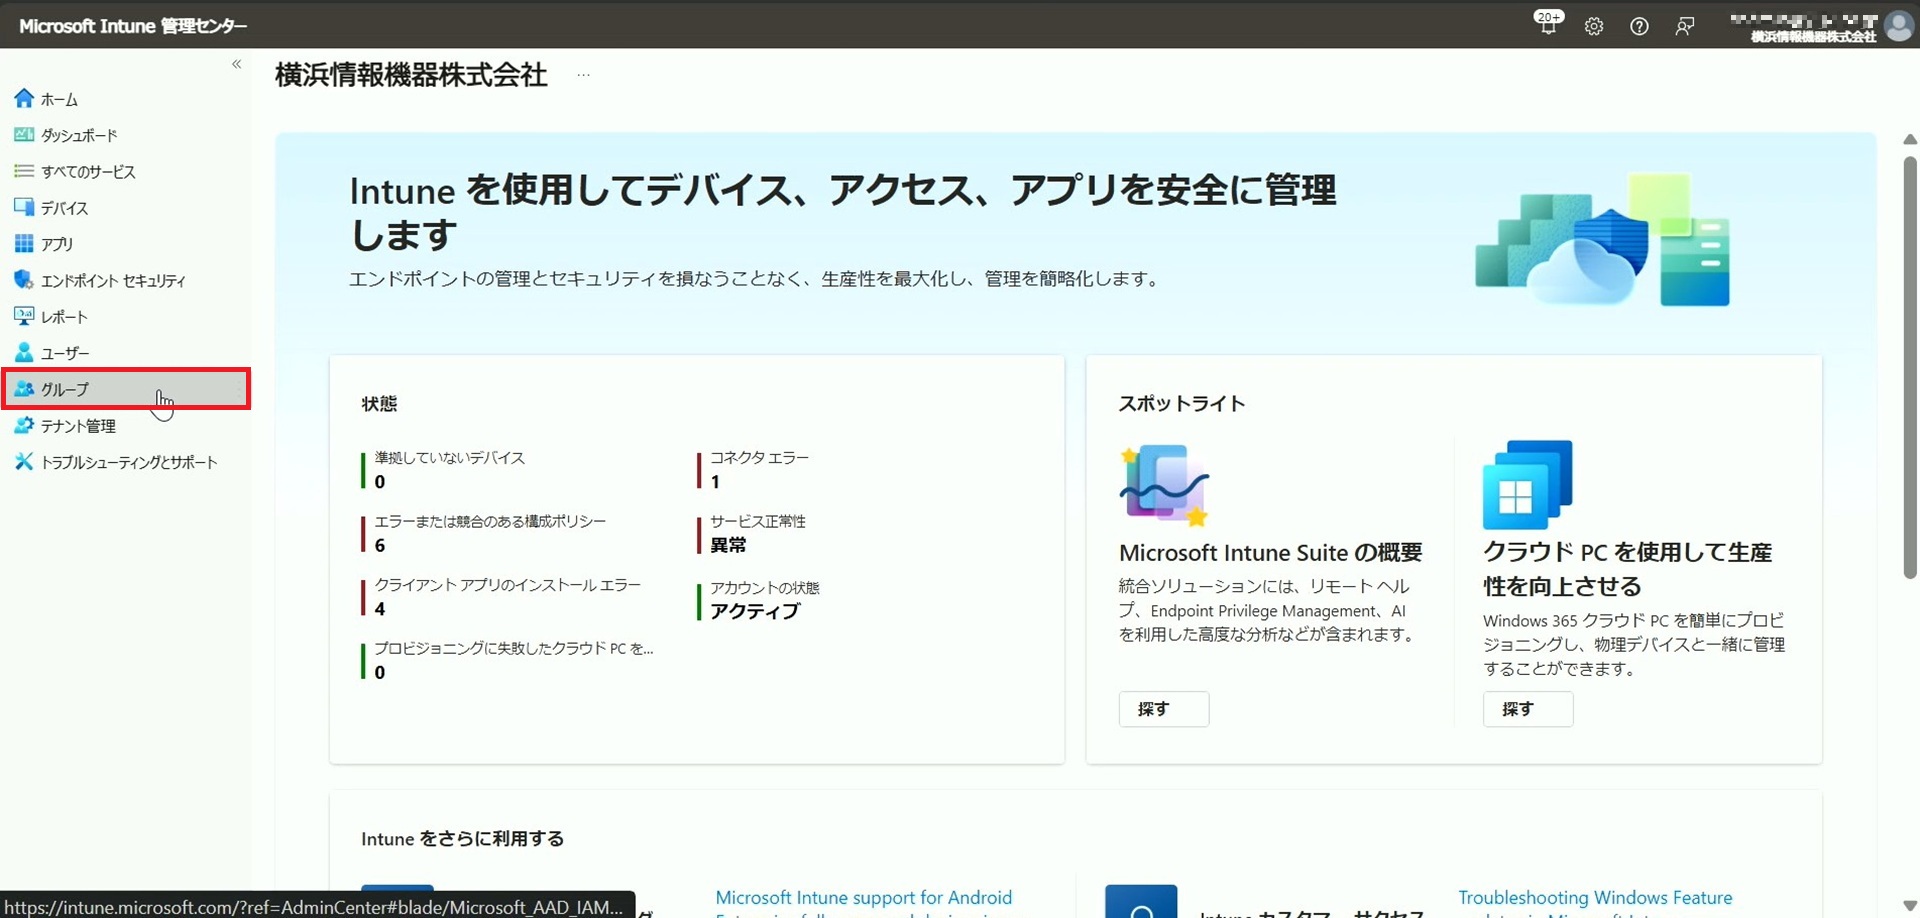
Task: Open the notifications bell icon
Action: point(1548,24)
